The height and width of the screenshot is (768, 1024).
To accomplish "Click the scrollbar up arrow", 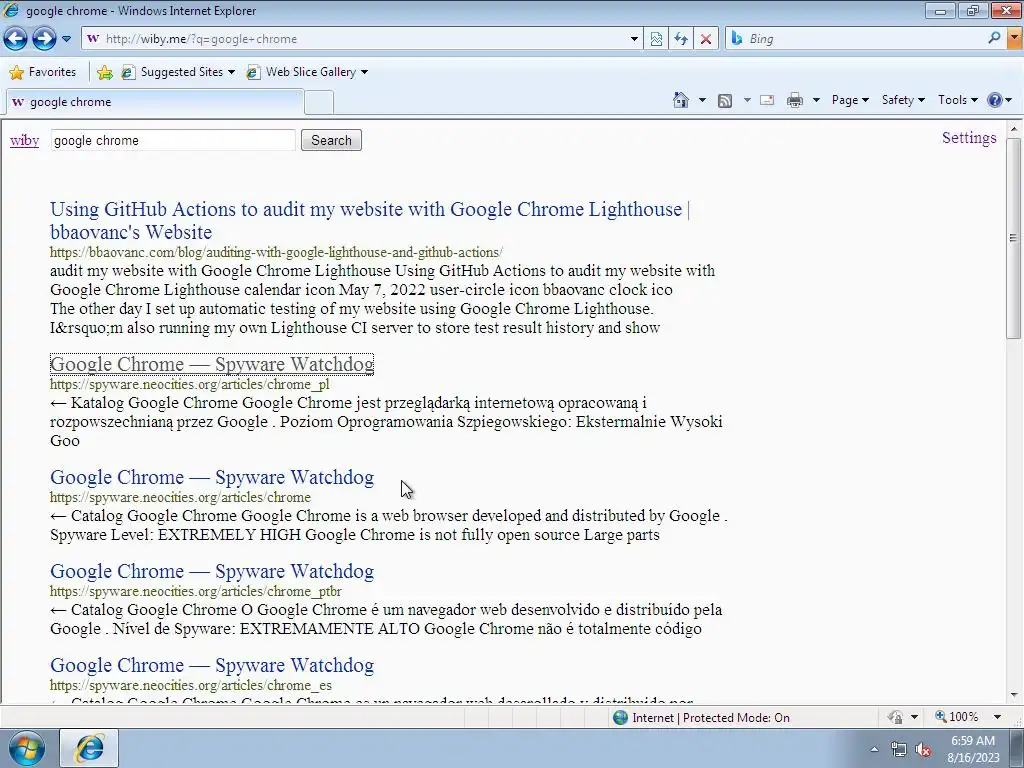I will click(x=1014, y=129).
